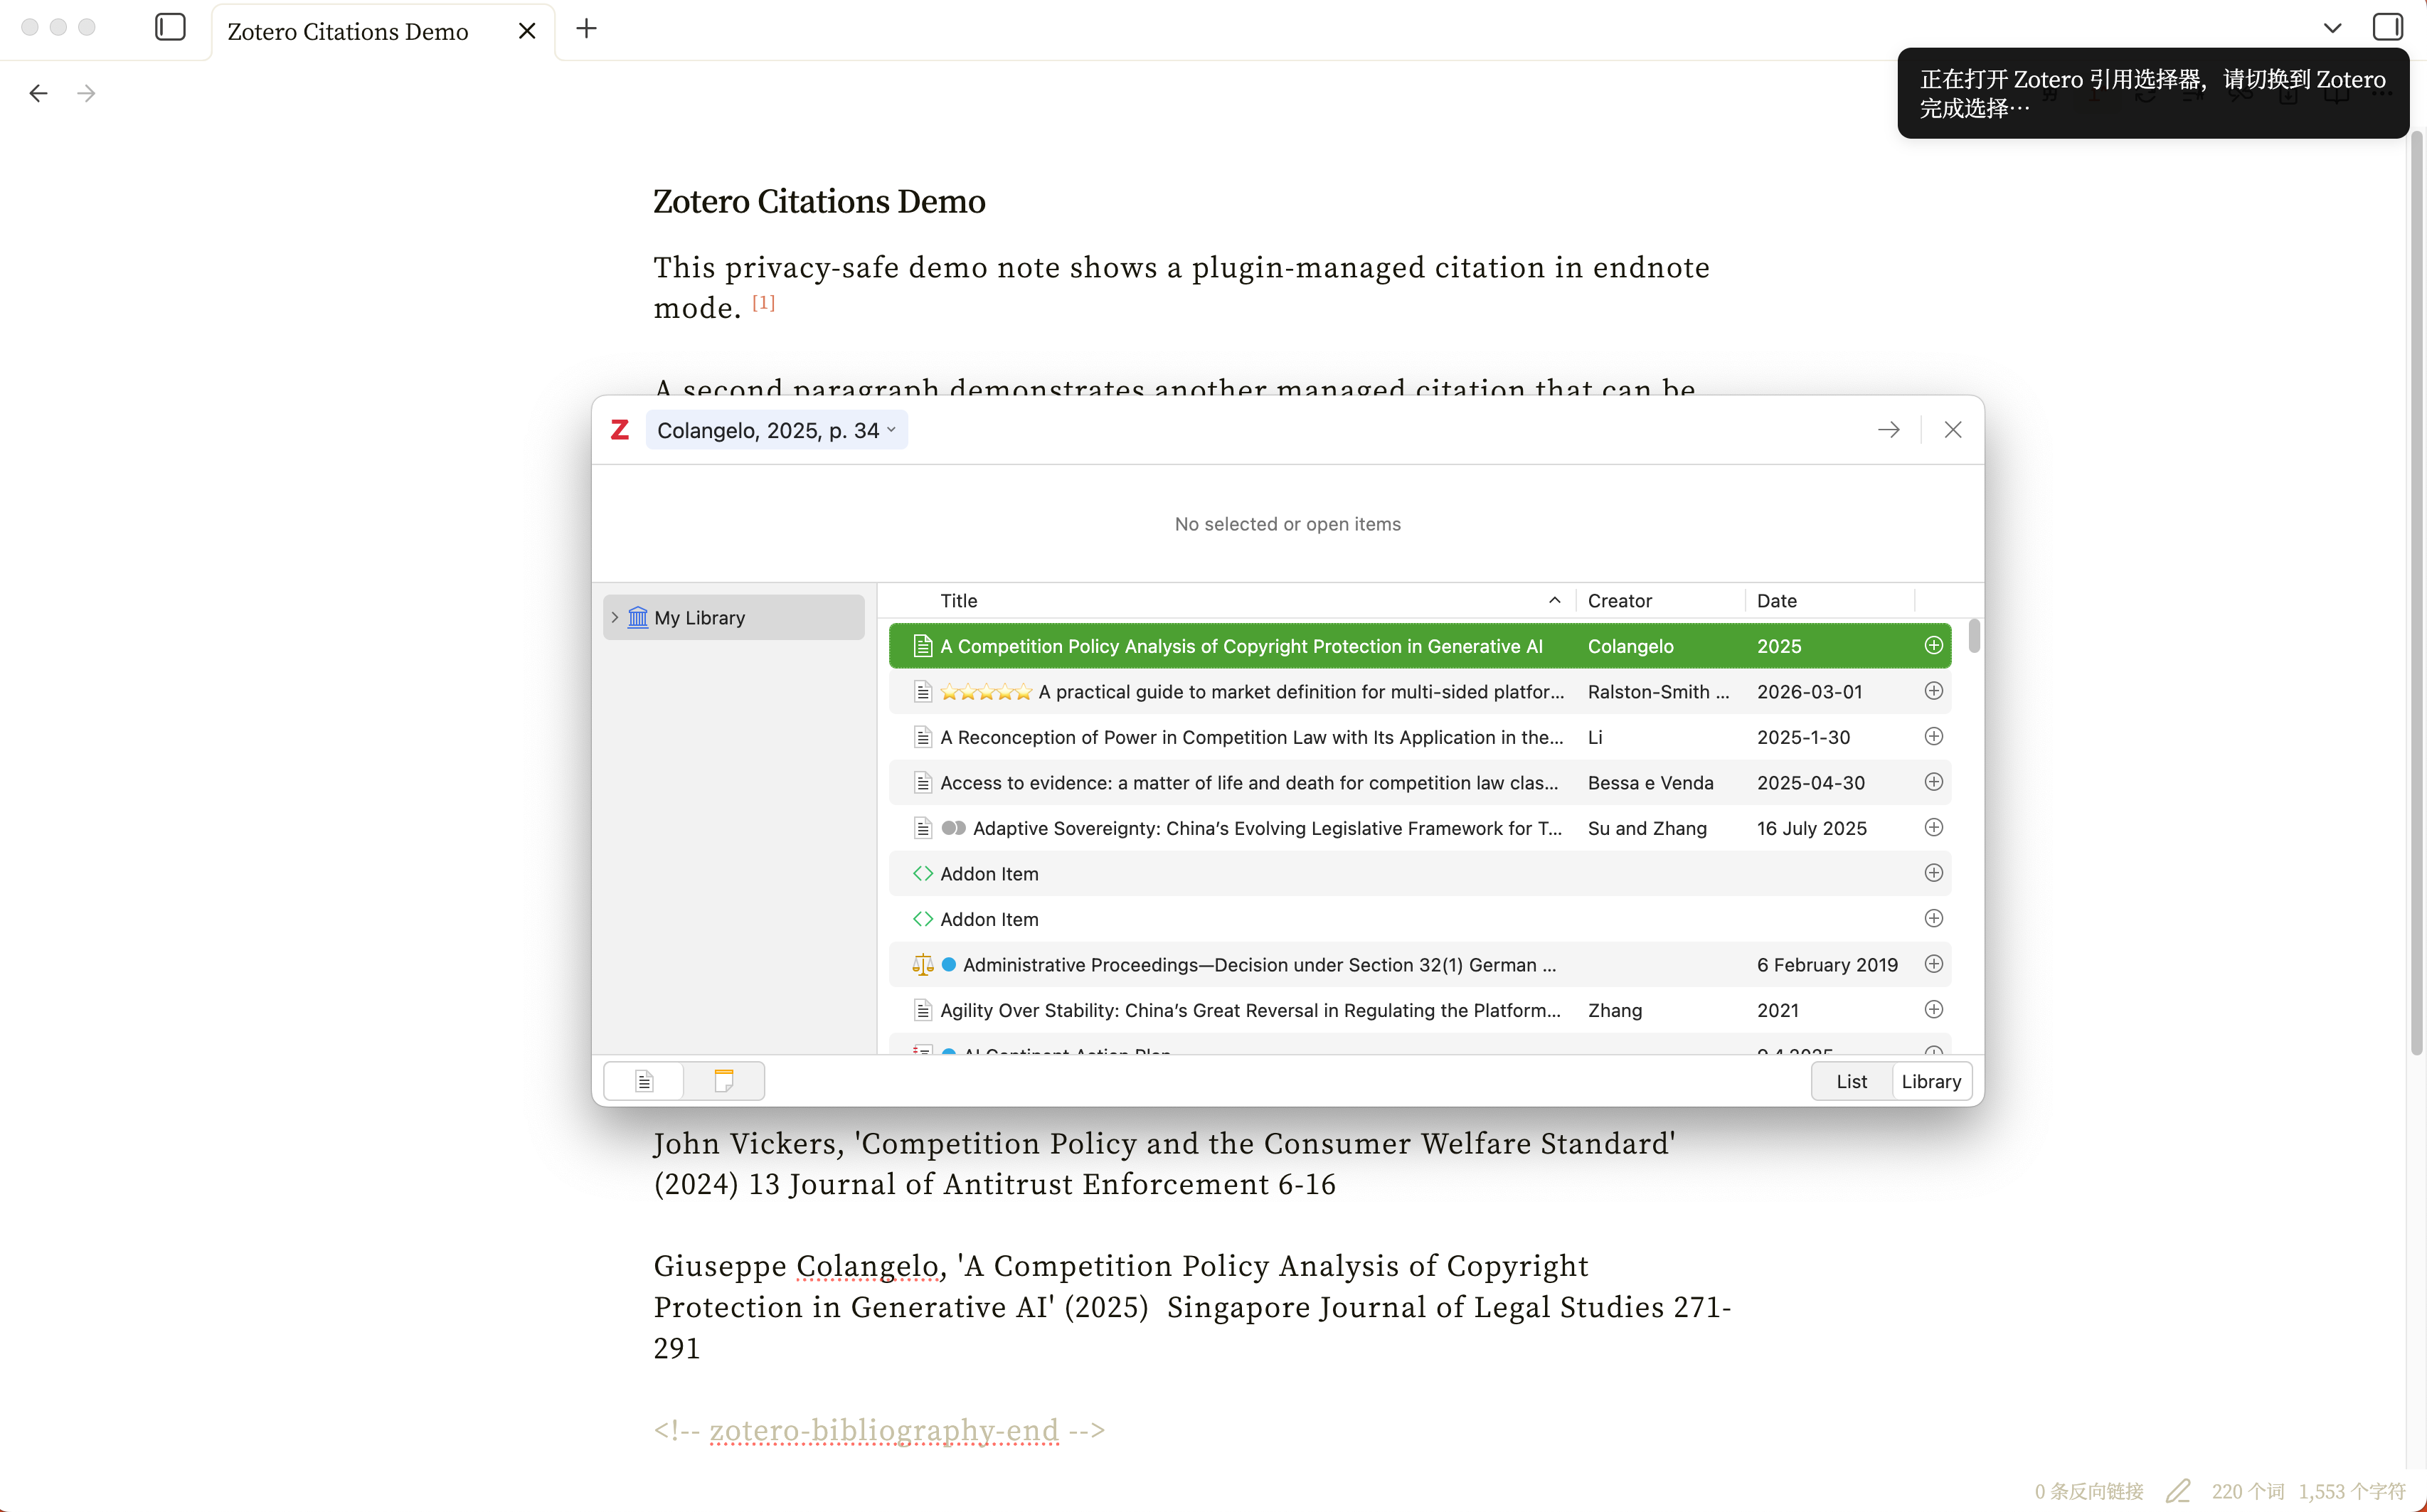The height and width of the screenshot is (1512, 2427).
Task: Add the Ralston-Smith item via plus icon
Action: 1933,691
